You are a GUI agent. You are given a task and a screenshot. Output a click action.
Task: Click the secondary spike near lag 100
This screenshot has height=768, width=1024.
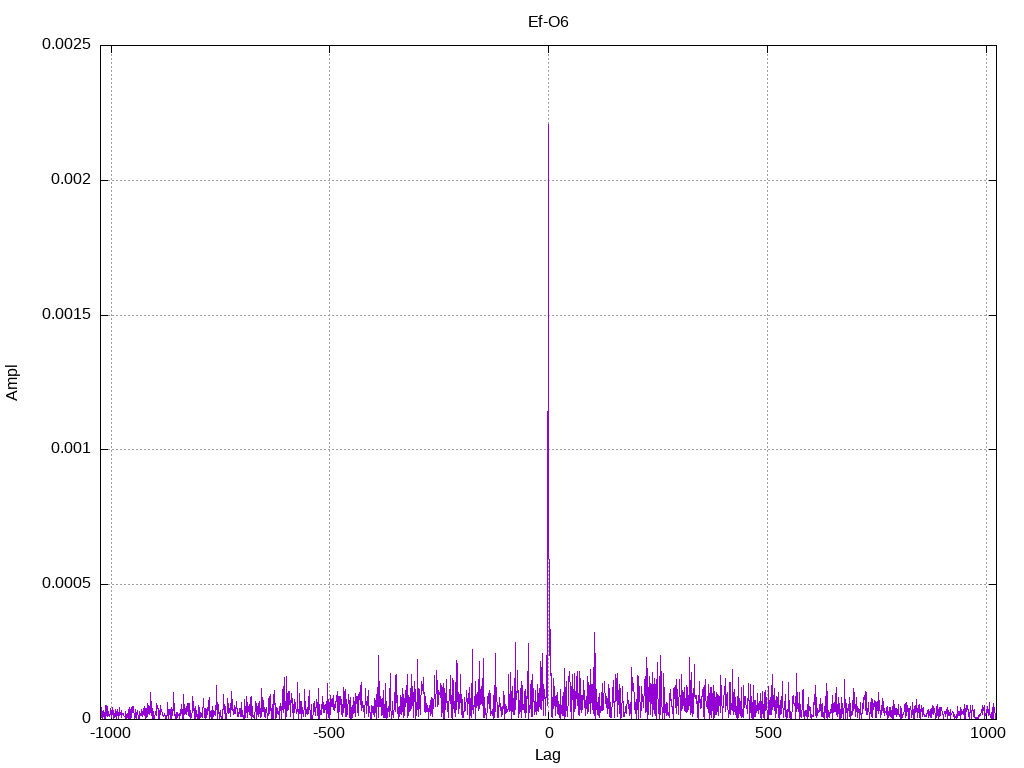point(594,634)
